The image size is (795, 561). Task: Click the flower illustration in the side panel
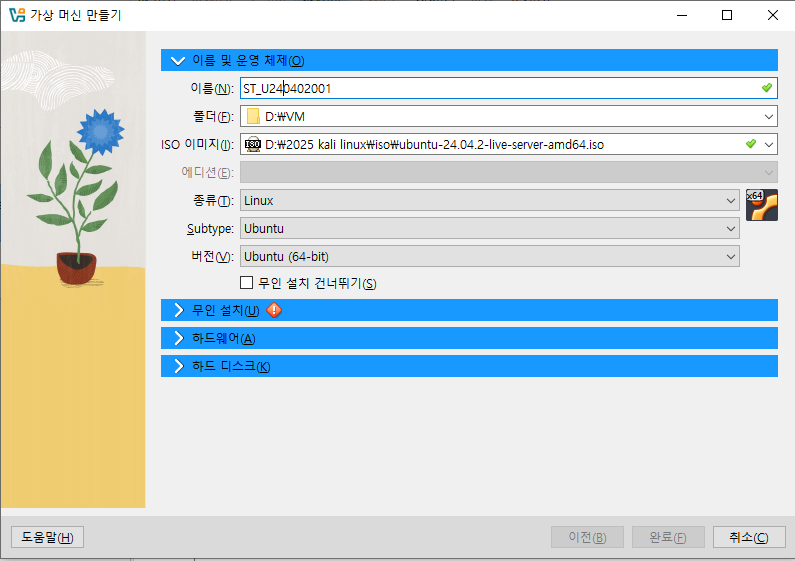pyautogui.click(x=76, y=197)
